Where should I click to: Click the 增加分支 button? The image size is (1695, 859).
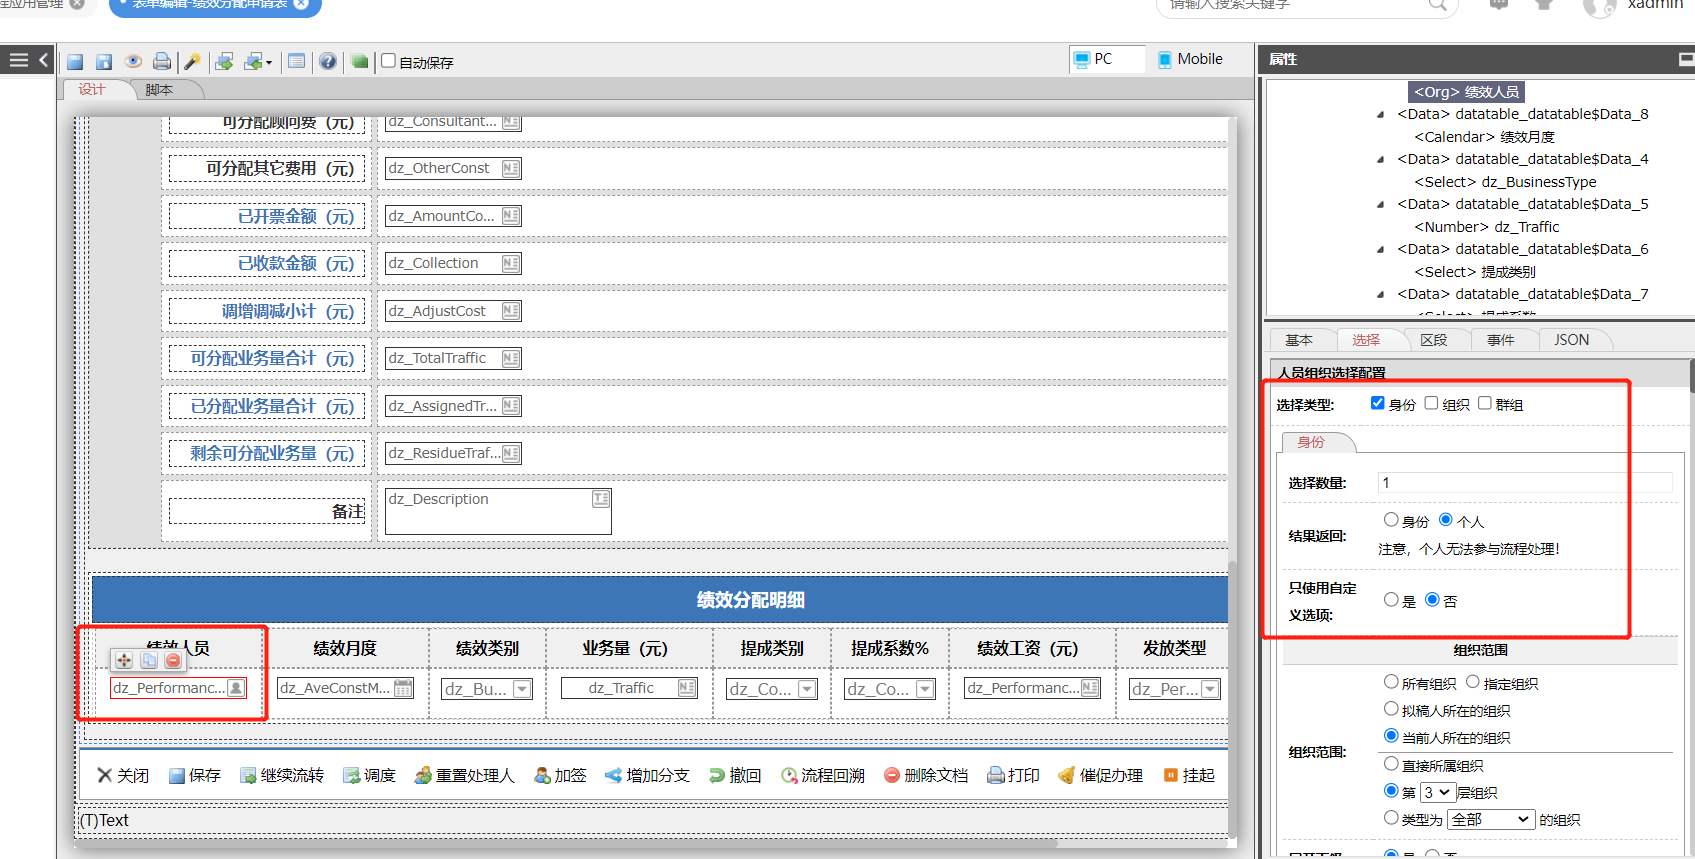[x=647, y=775]
